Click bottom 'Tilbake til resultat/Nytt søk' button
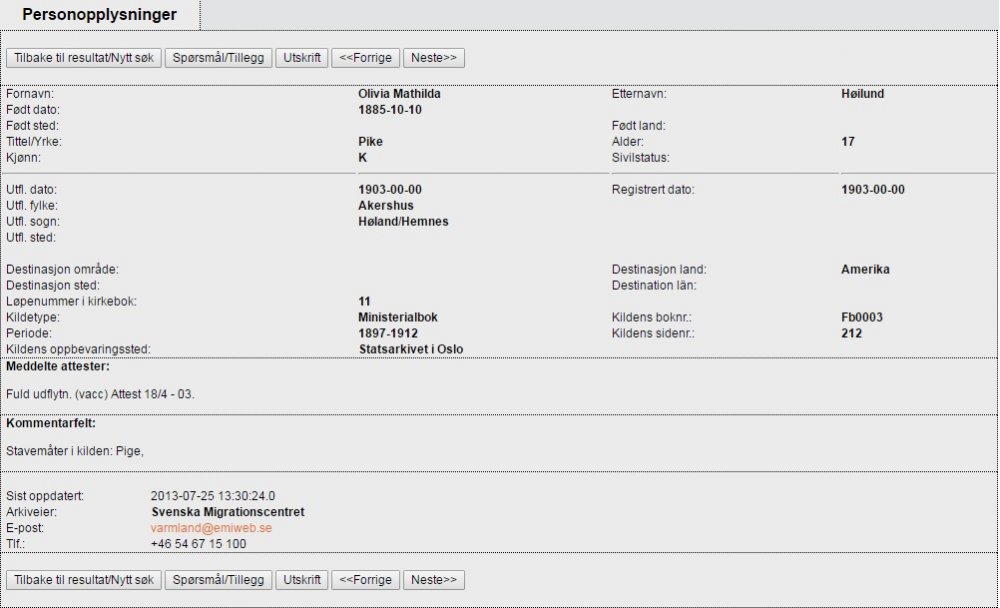 (x=84, y=580)
